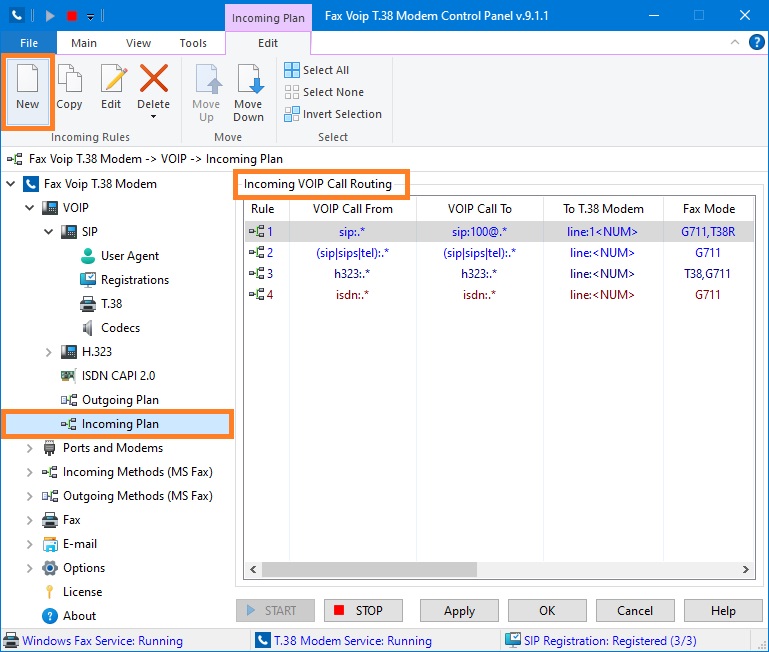Click the quick-access red stop icon

(72, 16)
